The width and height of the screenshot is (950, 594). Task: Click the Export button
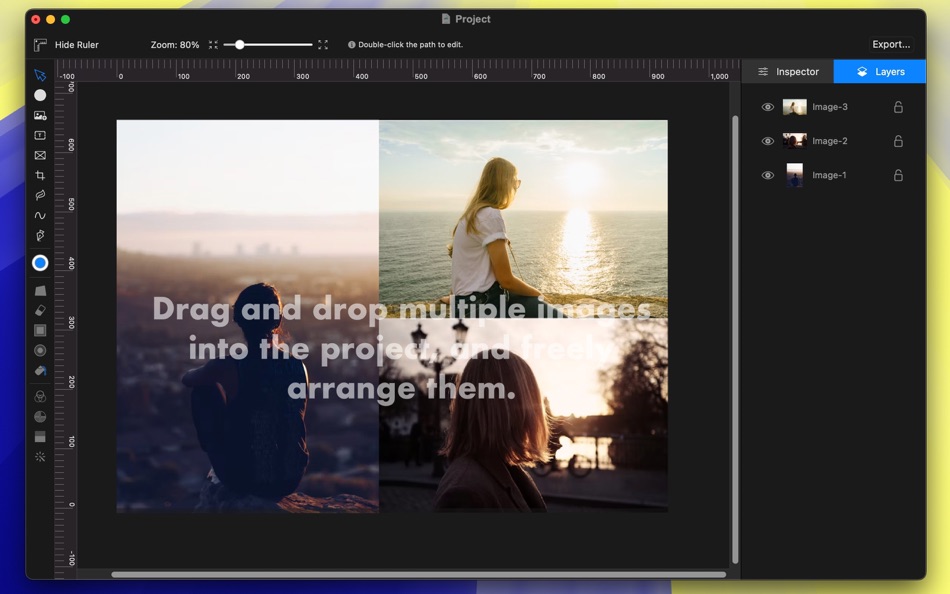coord(891,45)
